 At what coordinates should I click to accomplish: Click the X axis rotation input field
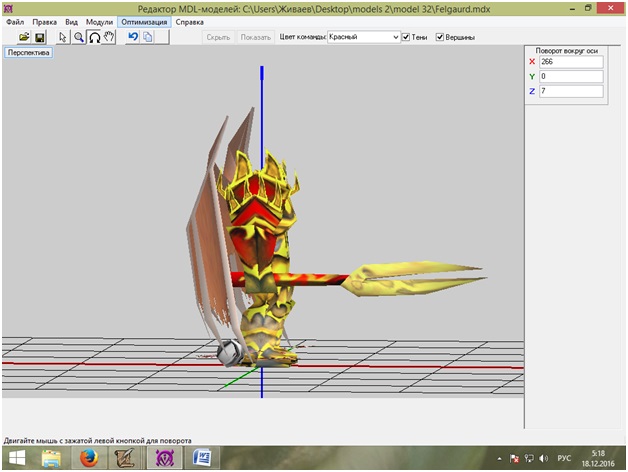click(x=569, y=61)
